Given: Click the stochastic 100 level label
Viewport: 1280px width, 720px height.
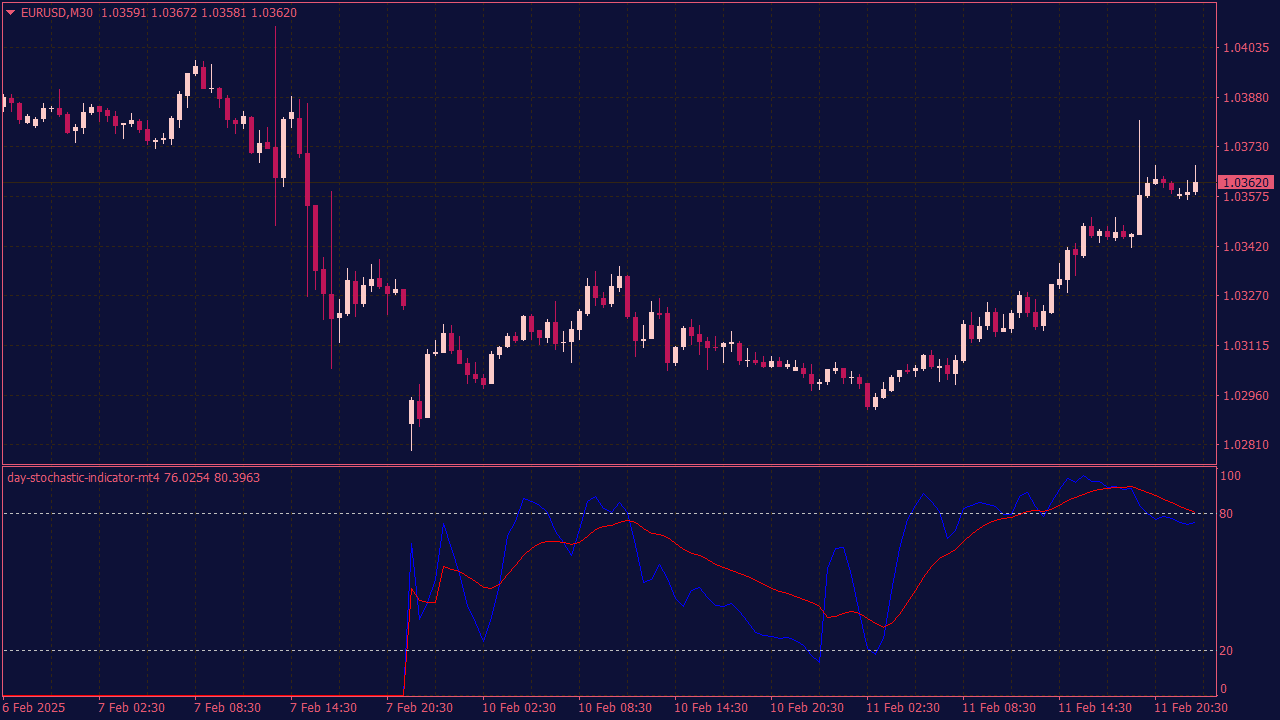Looking at the screenshot, I should coord(1230,476).
